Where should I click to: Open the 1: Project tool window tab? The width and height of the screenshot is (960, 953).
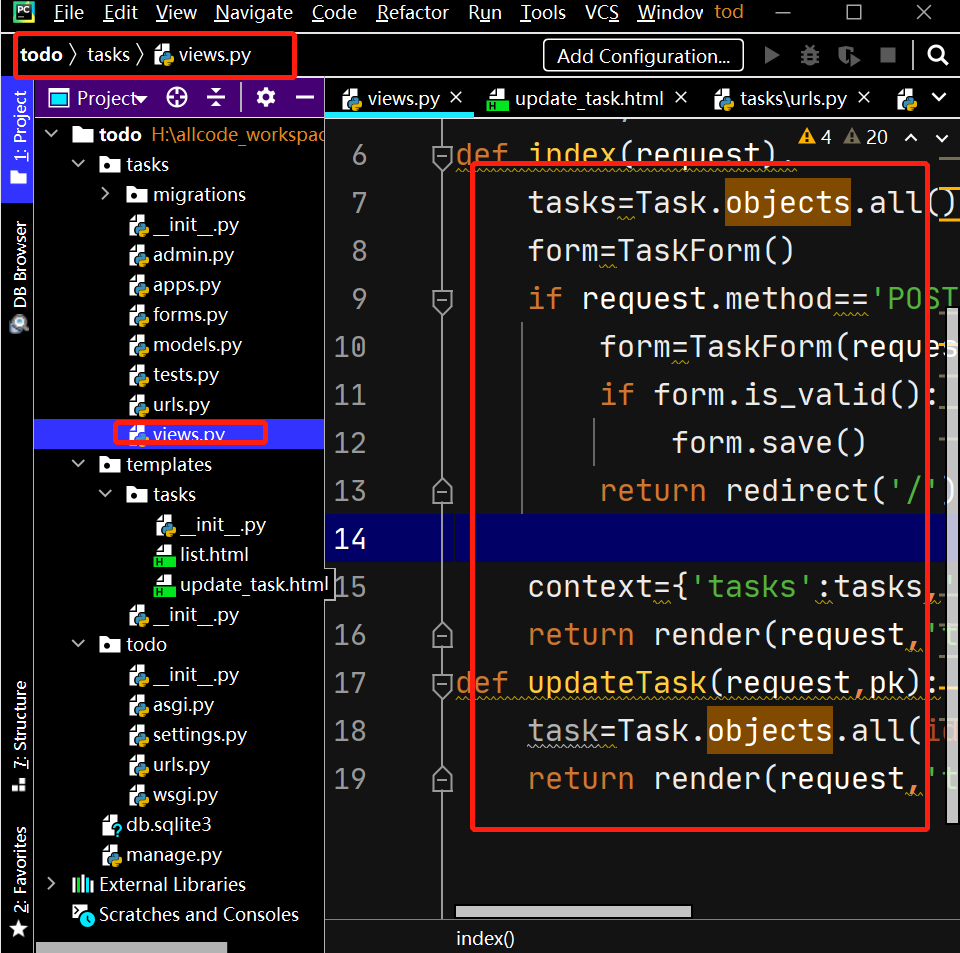[x=18, y=138]
